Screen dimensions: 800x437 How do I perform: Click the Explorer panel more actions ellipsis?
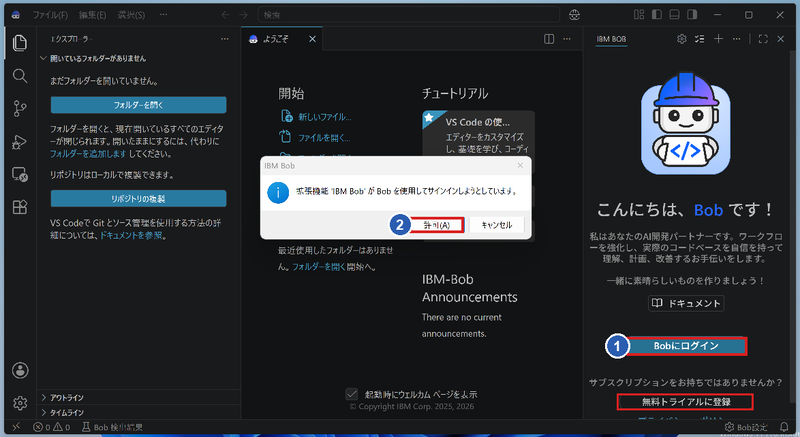pos(224,39)
